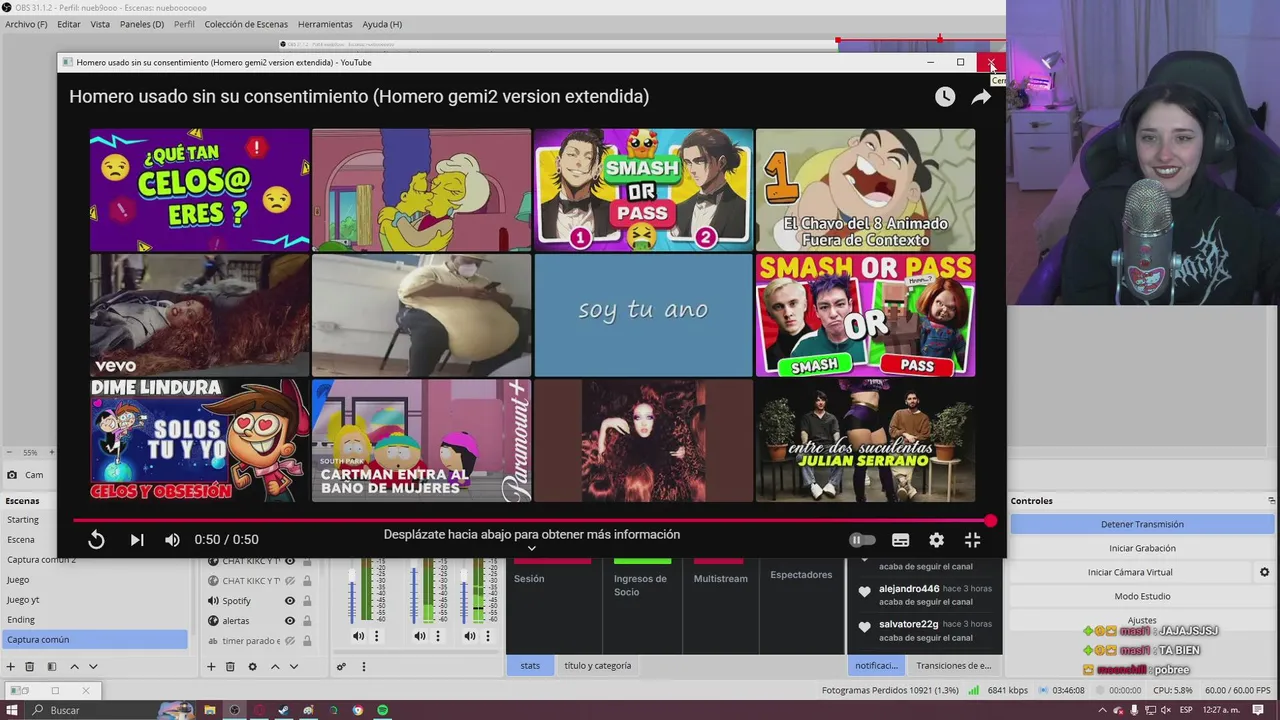Toggle YouTube autoplay switch
Viewport: 1280px width, 720px height.
pyautogui.click(x=862, y=540)
